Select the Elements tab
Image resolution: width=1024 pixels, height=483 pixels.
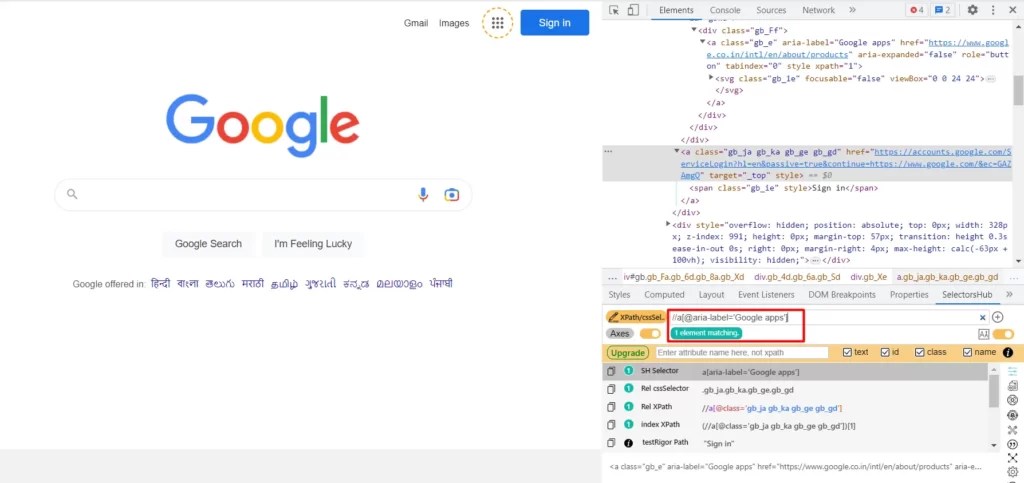[676, 10]
